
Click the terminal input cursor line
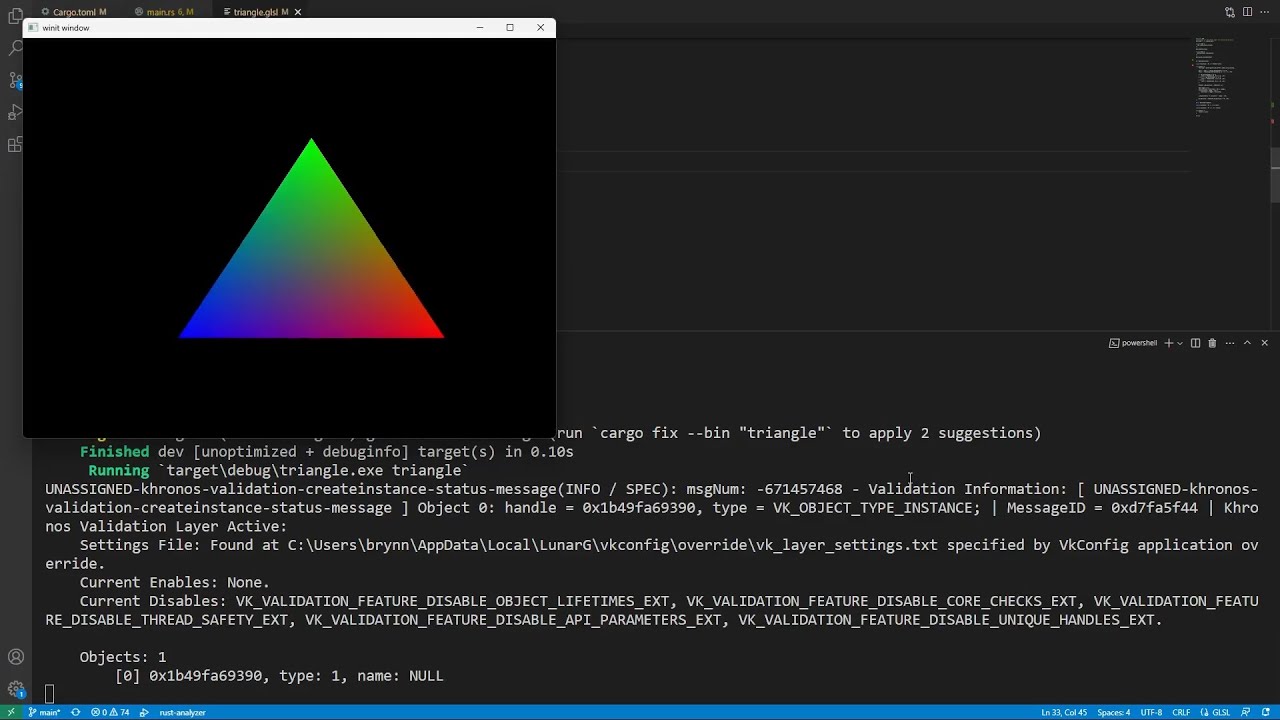pos(49,694)
